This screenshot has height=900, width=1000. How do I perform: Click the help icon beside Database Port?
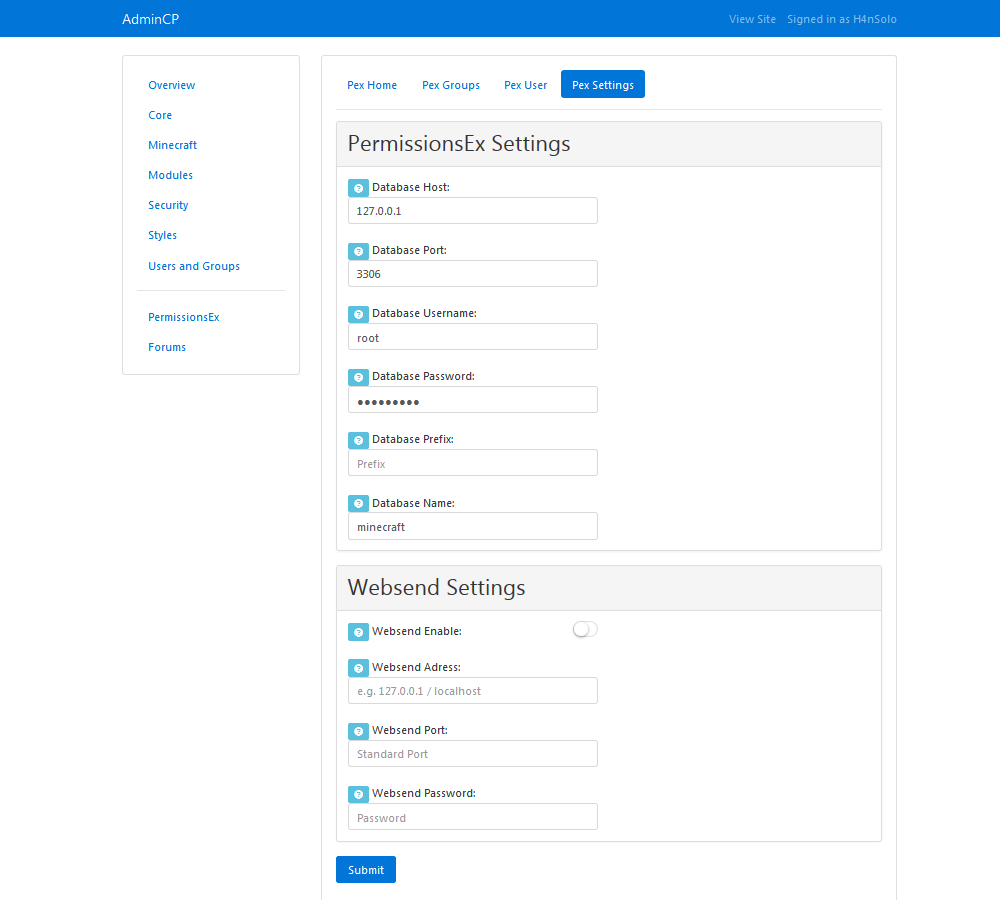point(358,251)
